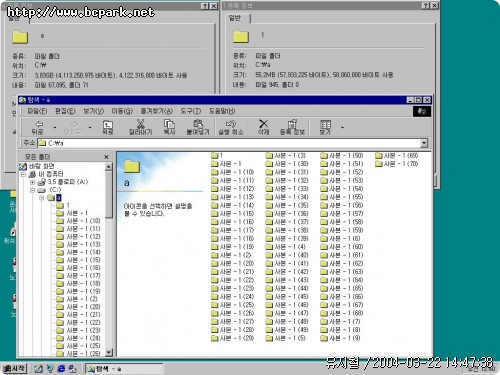Image resolution: width=500 pixels, height=375 pixels.
Task: Open Back button history dropdown arrow
Action: pos(55,127)
